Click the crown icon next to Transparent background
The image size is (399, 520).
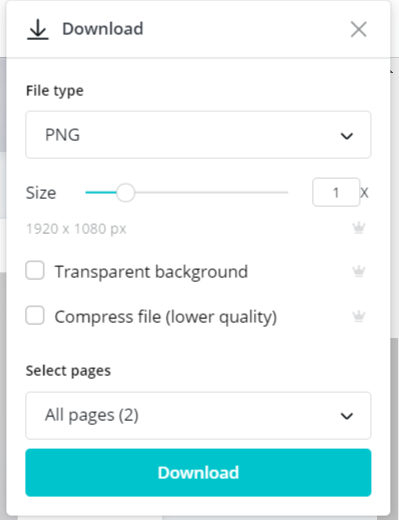tap(359, 271)
